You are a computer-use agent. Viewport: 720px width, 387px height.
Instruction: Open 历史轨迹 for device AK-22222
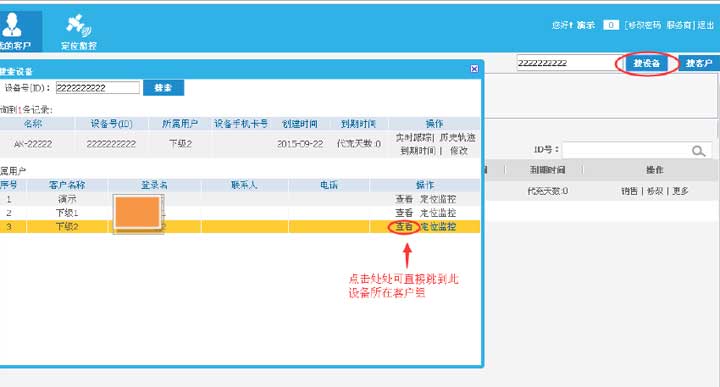click(x=457, y=137)
